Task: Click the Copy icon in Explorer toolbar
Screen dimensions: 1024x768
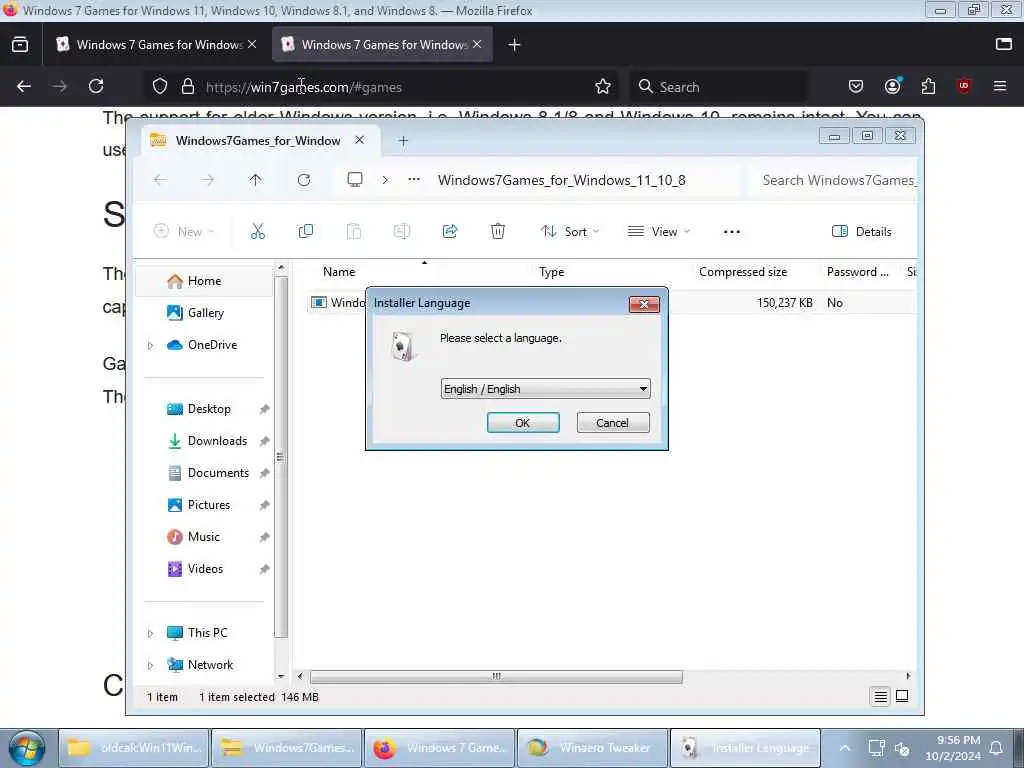Action: 306,231
